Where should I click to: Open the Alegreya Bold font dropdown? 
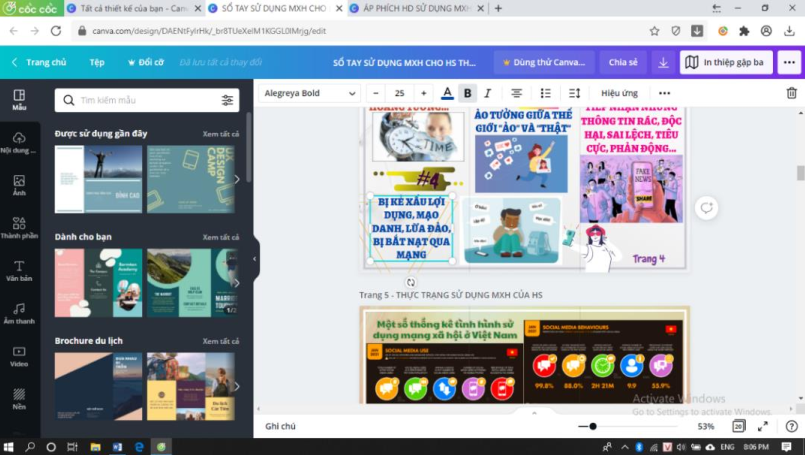(310, 93)
